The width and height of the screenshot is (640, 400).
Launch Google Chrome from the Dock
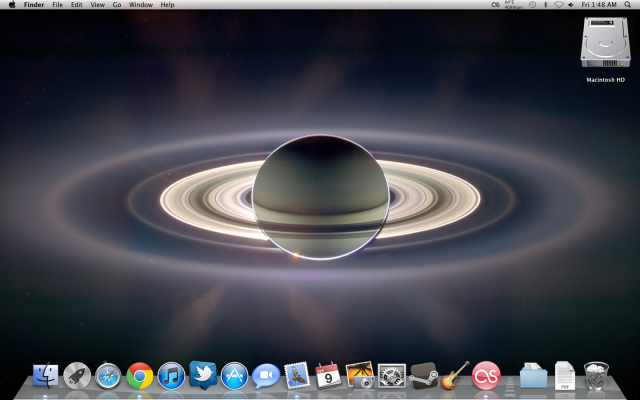(140, 376)
